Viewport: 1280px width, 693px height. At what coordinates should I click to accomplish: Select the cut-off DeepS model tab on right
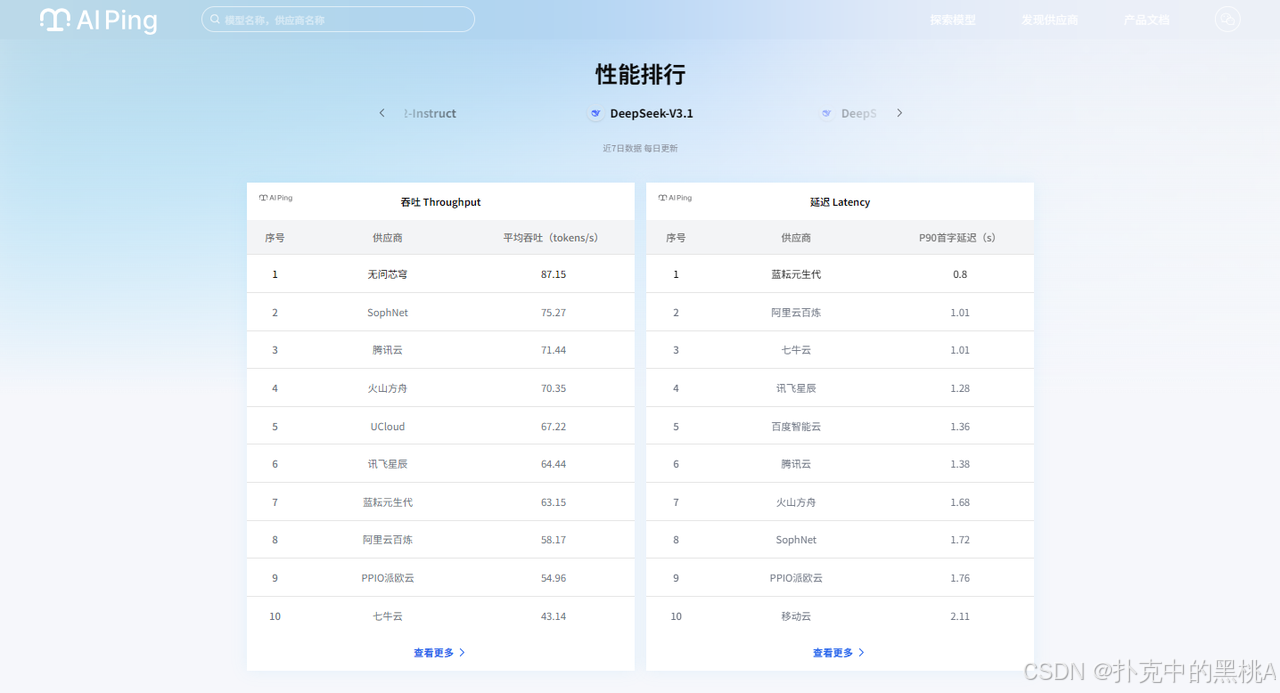pos(858,114)
